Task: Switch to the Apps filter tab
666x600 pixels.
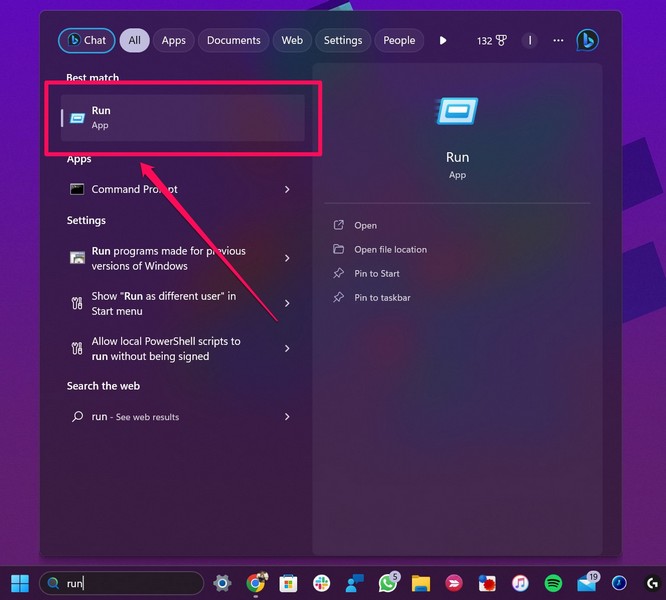Action: click(174, 41)
